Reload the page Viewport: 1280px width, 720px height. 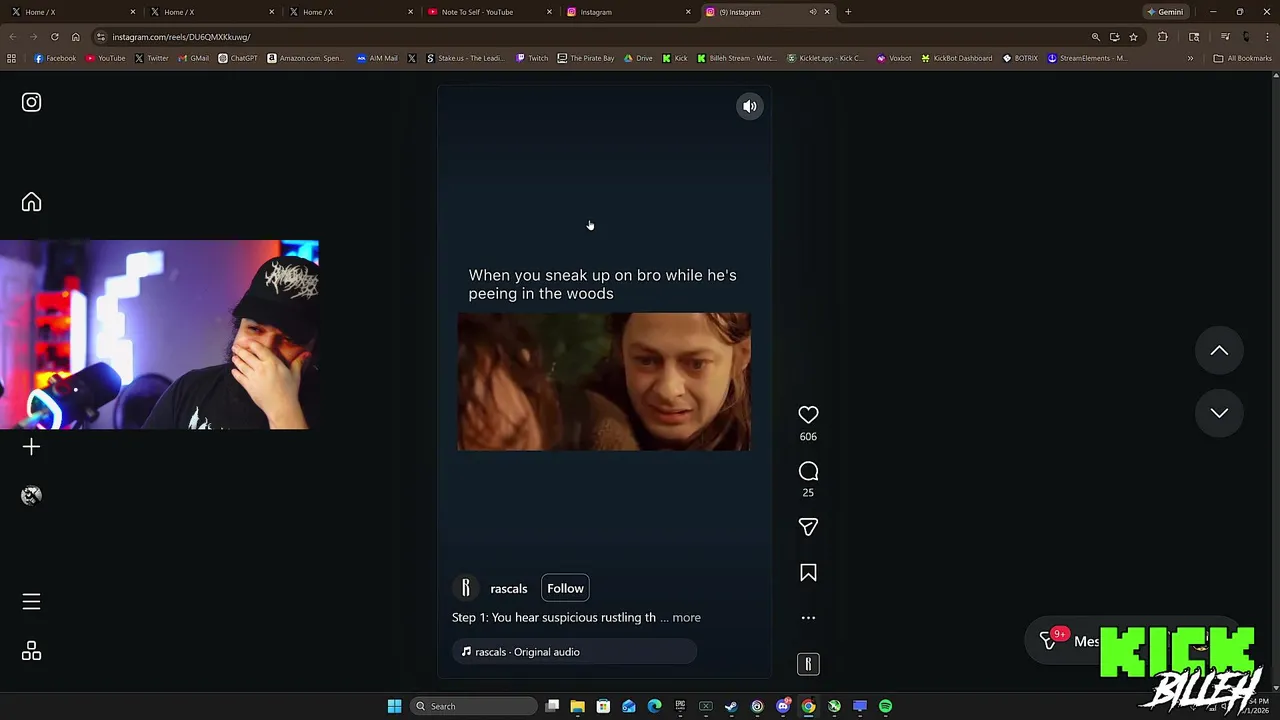[54, 37]
